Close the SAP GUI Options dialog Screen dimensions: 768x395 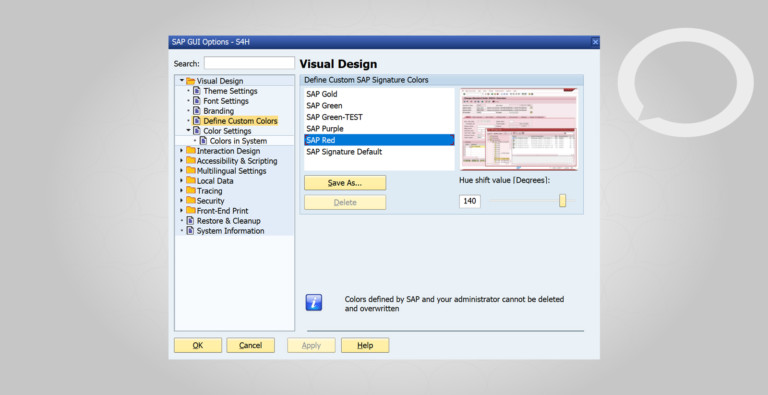coord(595,42)
